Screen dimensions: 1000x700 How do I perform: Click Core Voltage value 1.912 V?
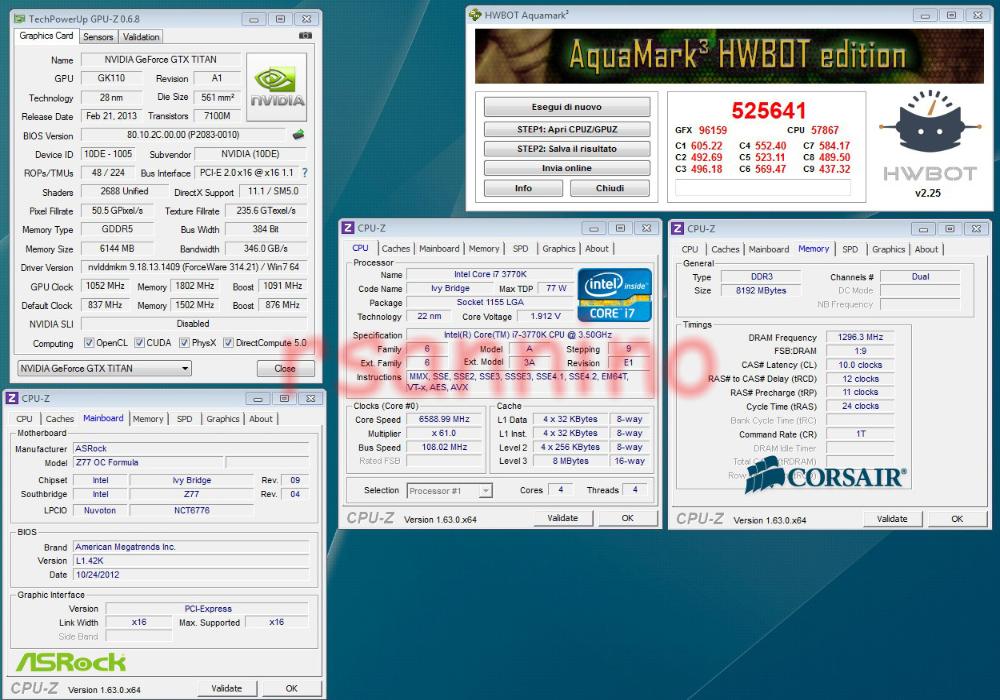click(x=545, y=316)
